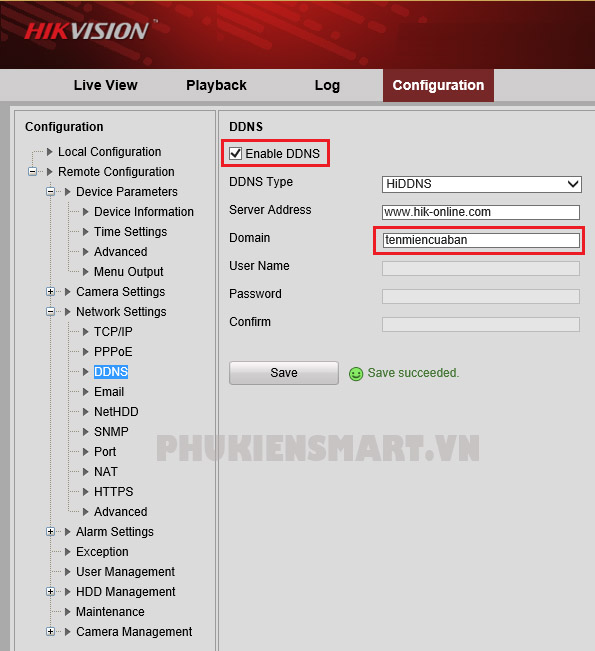This screenshot has width=595, height=651.
Task: Click the arrow icon beside Exception
Action: click(68, 551)
